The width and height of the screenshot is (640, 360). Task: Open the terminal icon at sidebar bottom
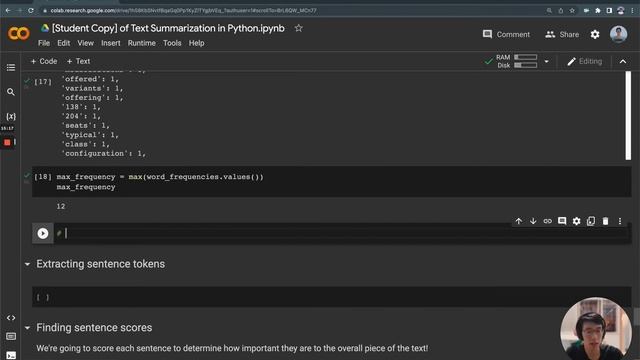pyautogui.click(x=11, y=355)
